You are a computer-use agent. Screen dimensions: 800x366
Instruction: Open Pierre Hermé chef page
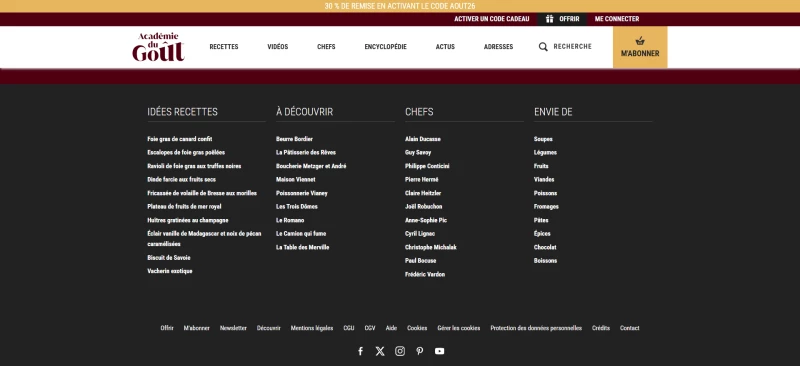(421, 179)
